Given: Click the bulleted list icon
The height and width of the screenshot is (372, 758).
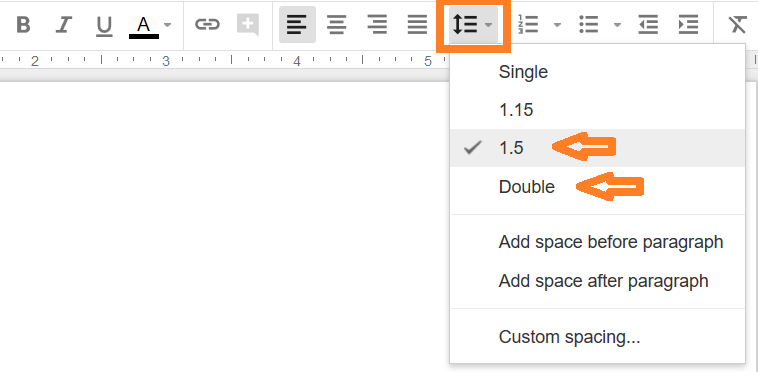Looking at the screenshot, I should 589,25.
